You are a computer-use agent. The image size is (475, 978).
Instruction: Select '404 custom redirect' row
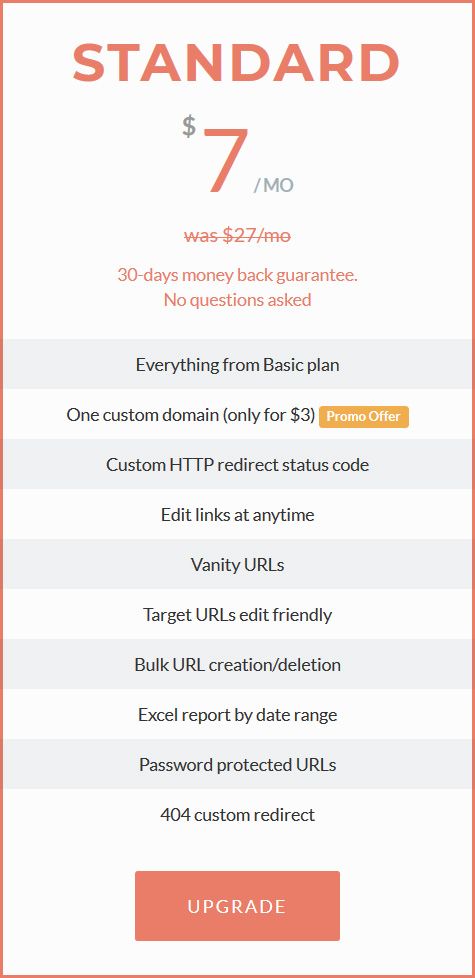(238, 814)
